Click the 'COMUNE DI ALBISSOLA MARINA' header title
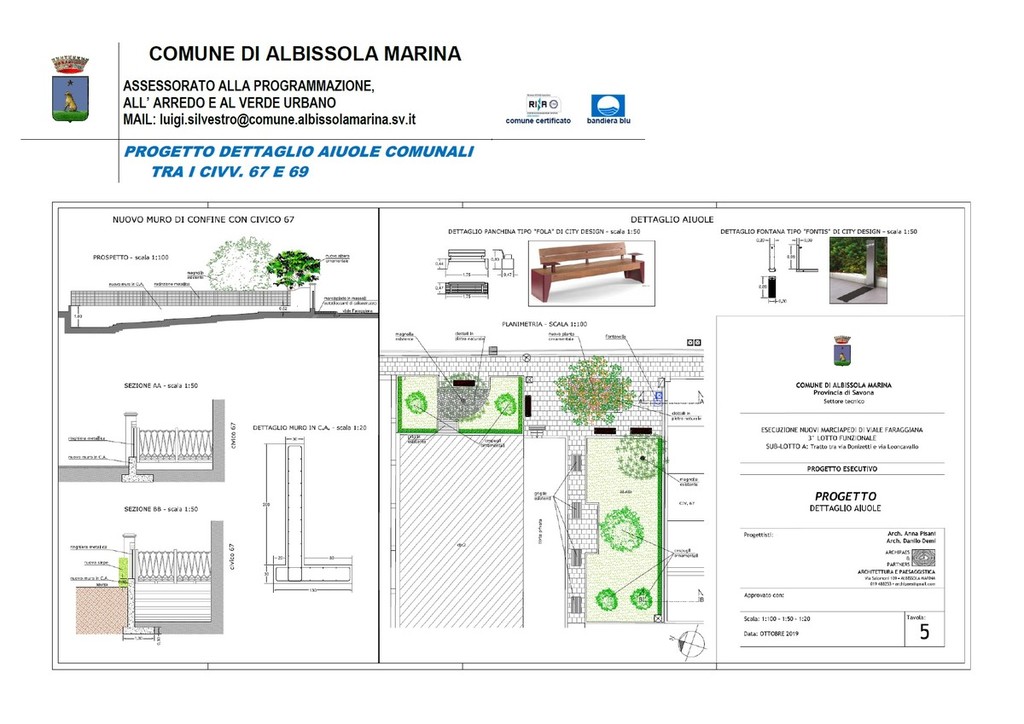Image resolution: width=1024 pixels, height=724 pixels. pos(305,54)
